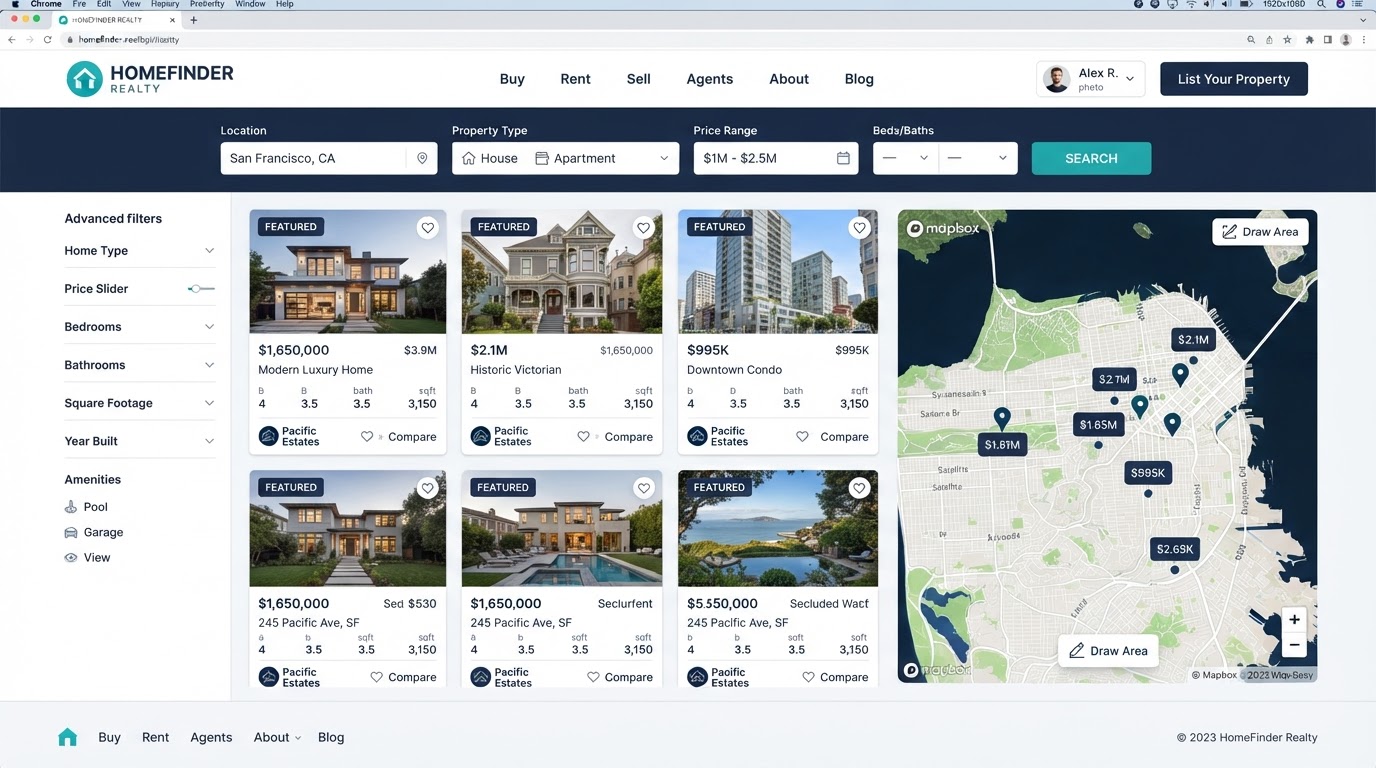Open the Property Type dropdown arrow
1376x768 pixels.
click(x=664, y=158)
